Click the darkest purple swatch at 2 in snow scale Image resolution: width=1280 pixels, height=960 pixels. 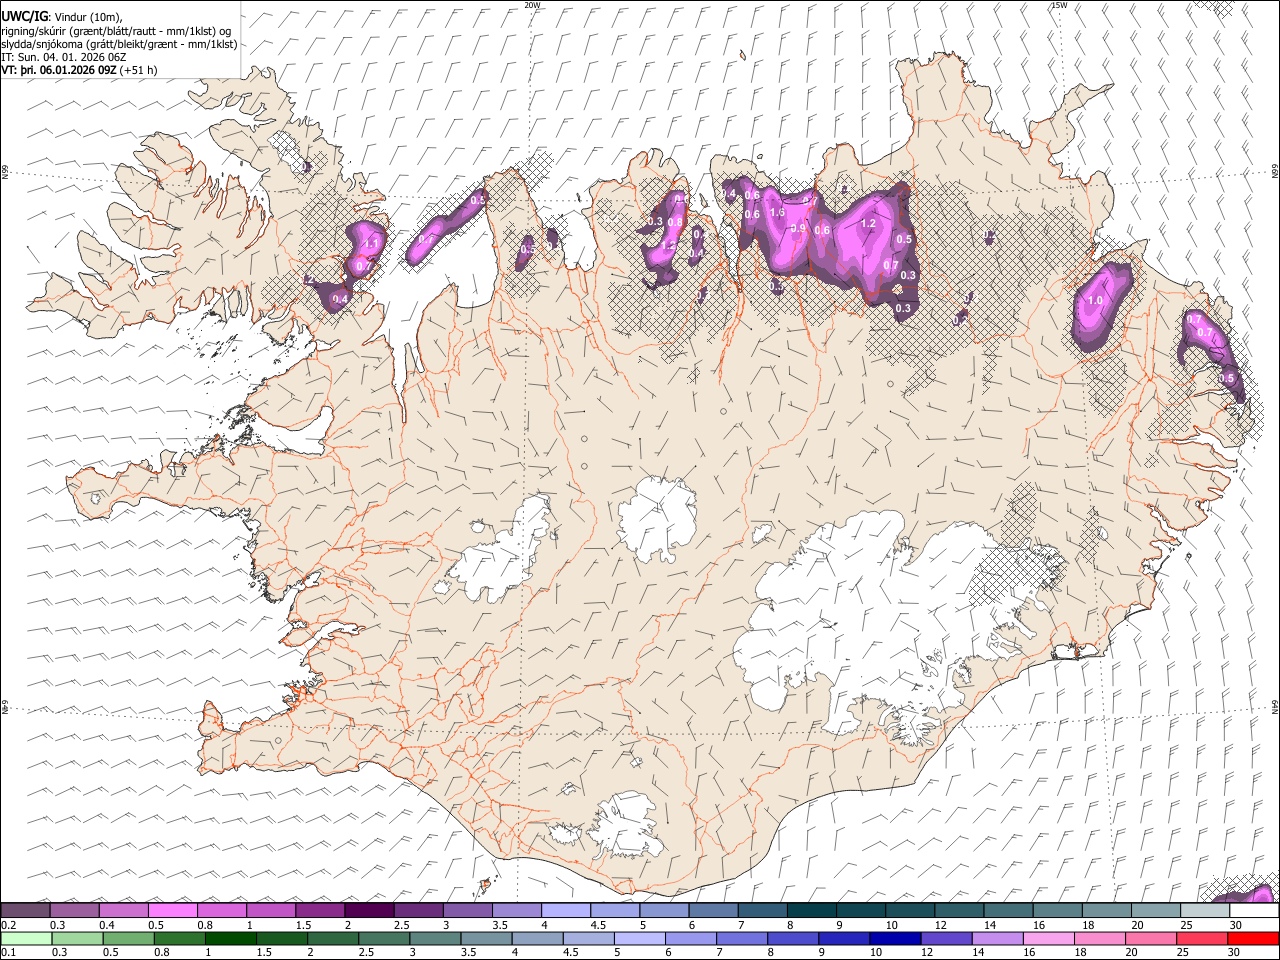(368, 911)
